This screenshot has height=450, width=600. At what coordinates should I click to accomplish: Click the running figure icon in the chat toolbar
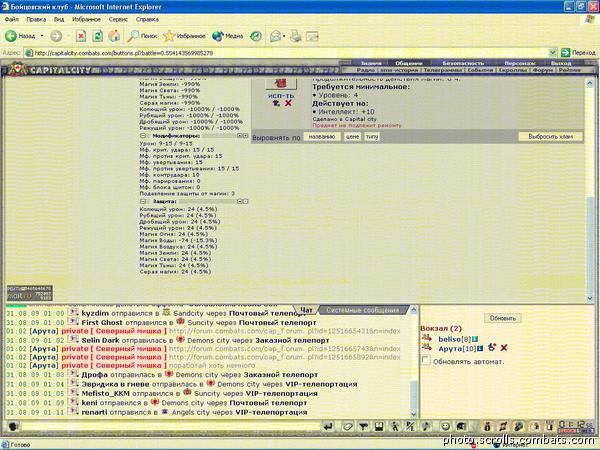pos(395,426)
